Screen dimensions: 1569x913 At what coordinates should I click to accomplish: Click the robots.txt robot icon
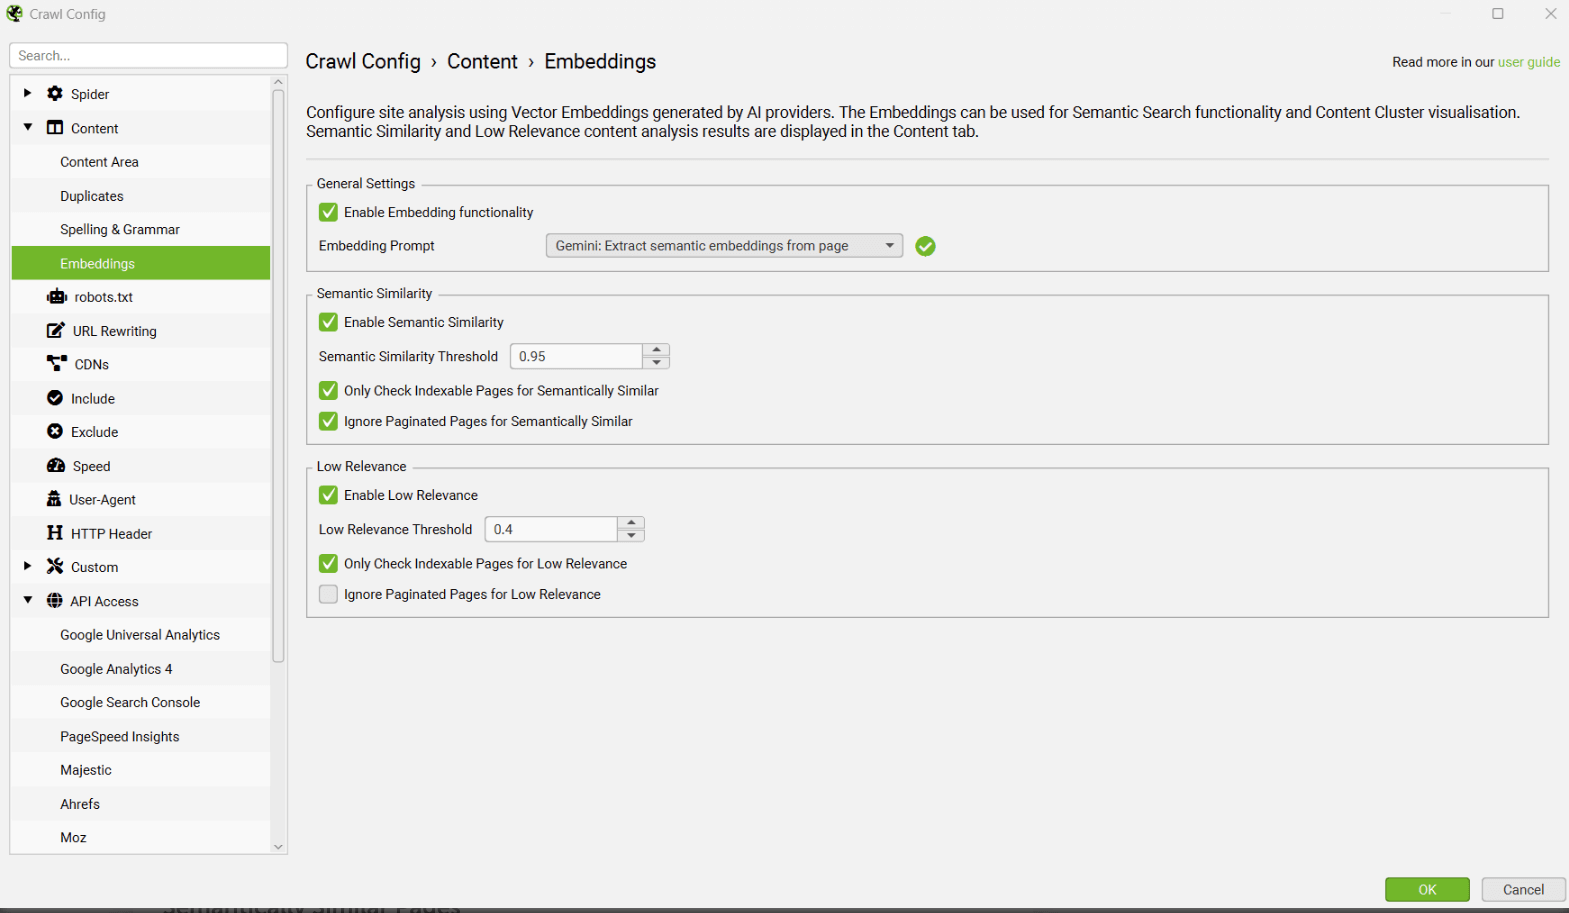point(57,297)
